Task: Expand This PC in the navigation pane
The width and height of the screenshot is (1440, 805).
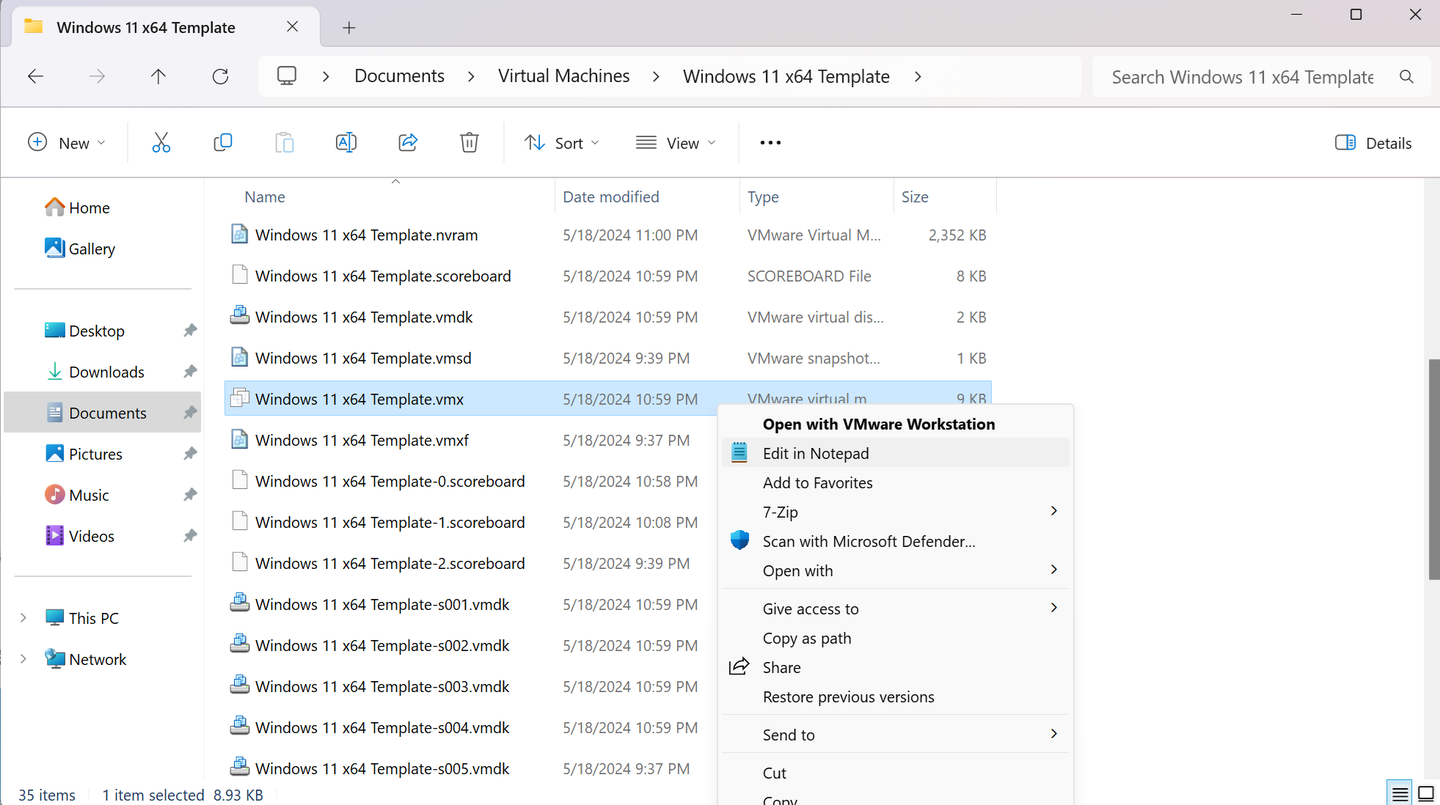Action: [x=22, y=617]
